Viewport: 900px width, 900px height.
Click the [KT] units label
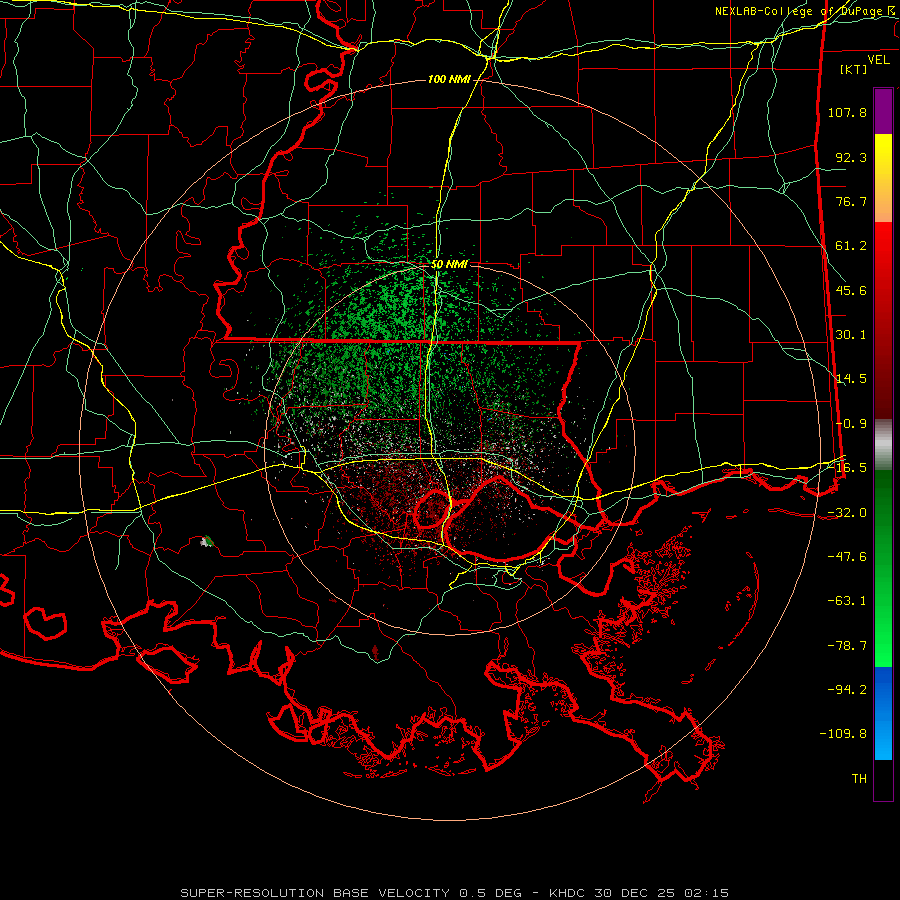tap(854, 69)
